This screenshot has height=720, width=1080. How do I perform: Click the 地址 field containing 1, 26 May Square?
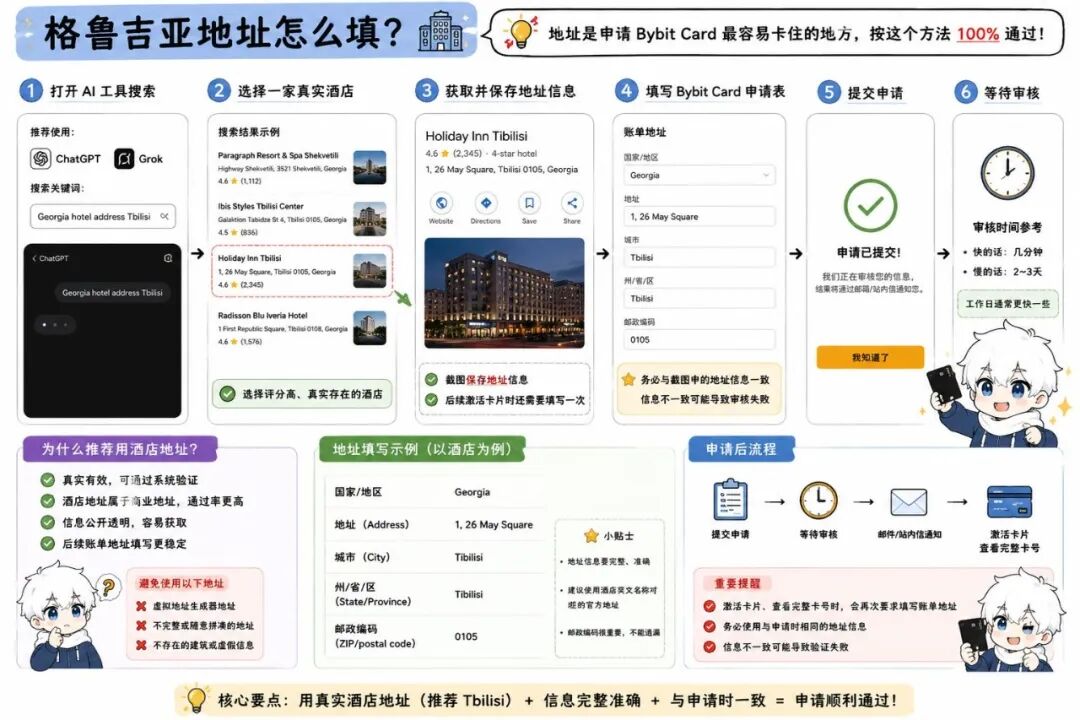pyautogui.click(x=699, y=216)
